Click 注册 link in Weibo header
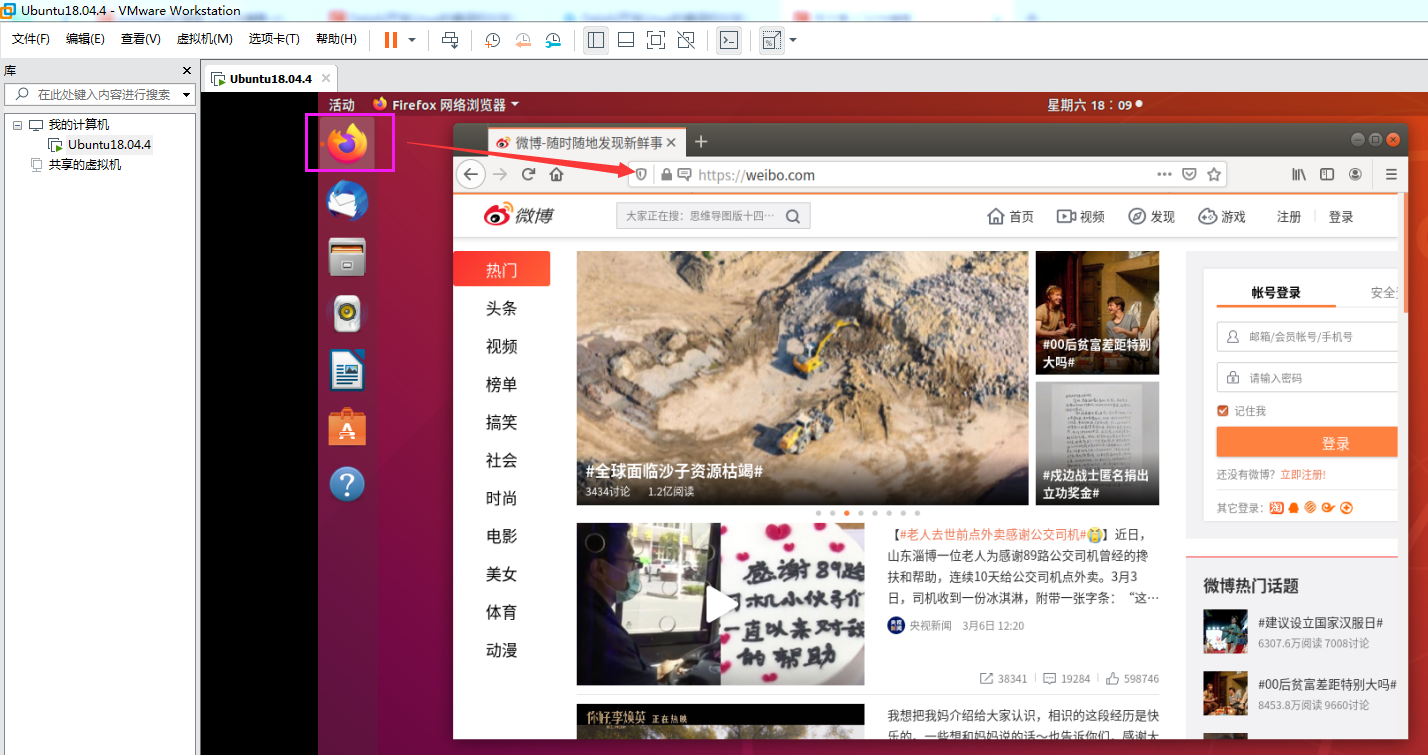 pyautogui.click(x=1289, y=216)
